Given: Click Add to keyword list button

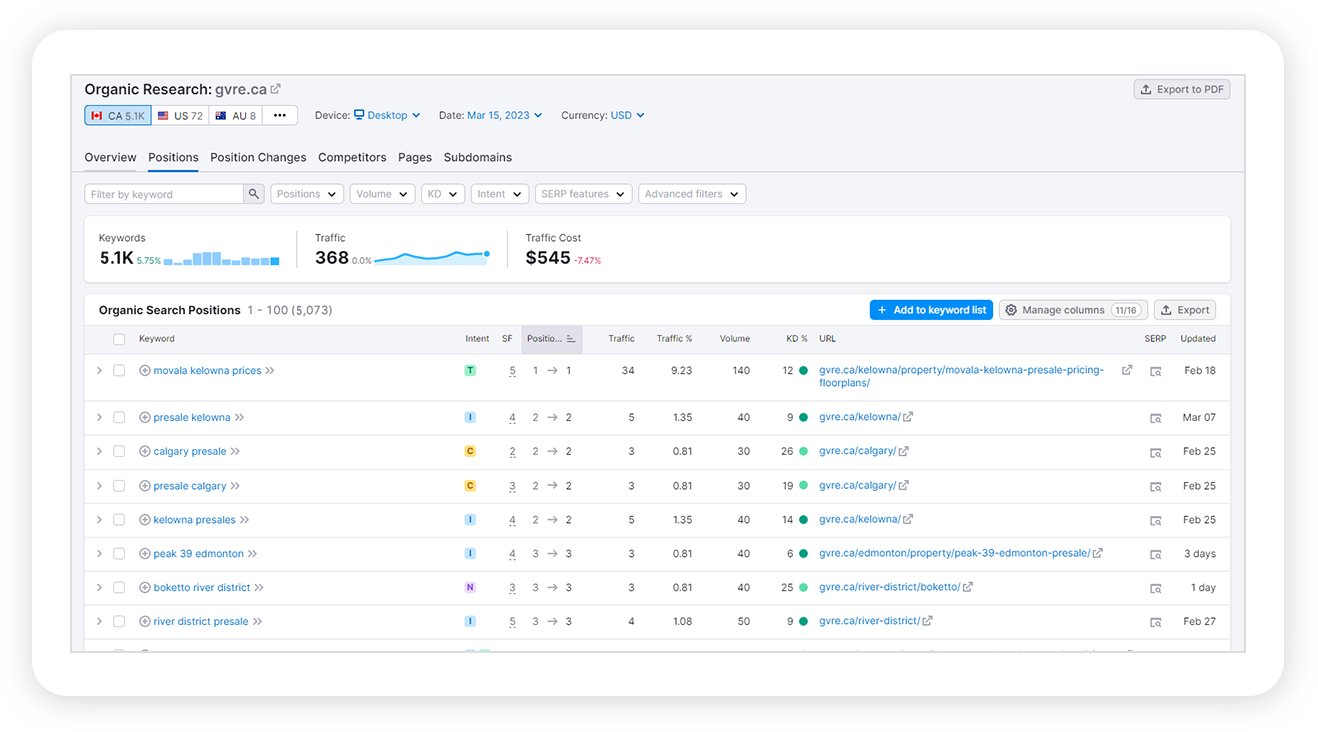Looking at the screenshot, I should tap(931, 310).
